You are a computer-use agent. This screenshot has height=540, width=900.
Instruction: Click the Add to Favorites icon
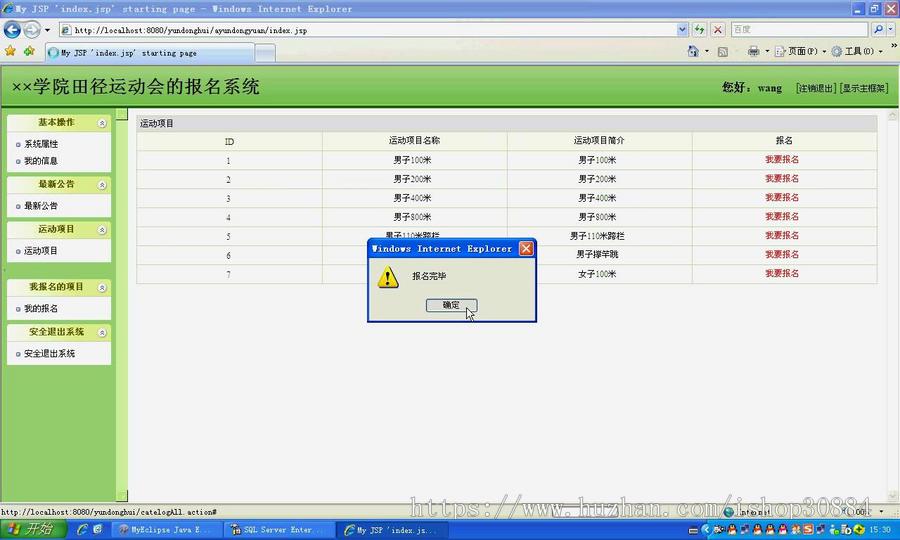pos(29,52)
